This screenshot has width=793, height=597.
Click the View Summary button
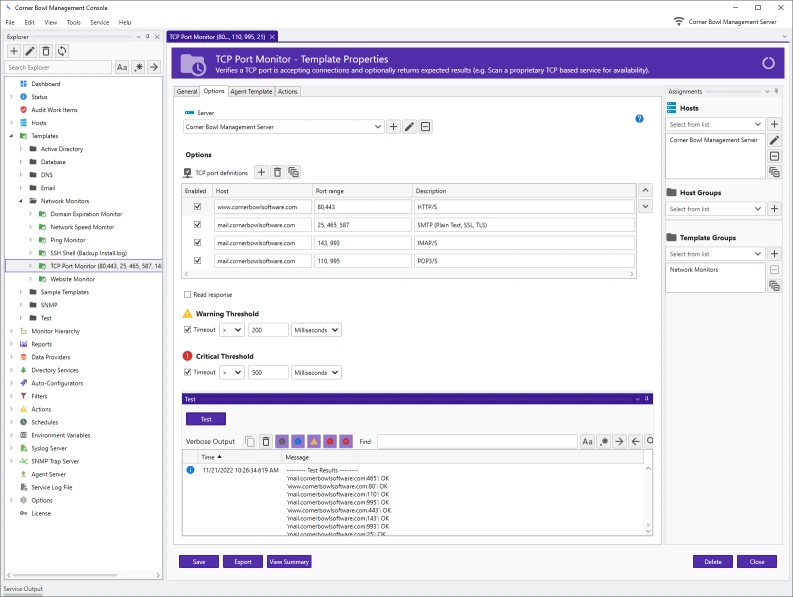(289, 562)
